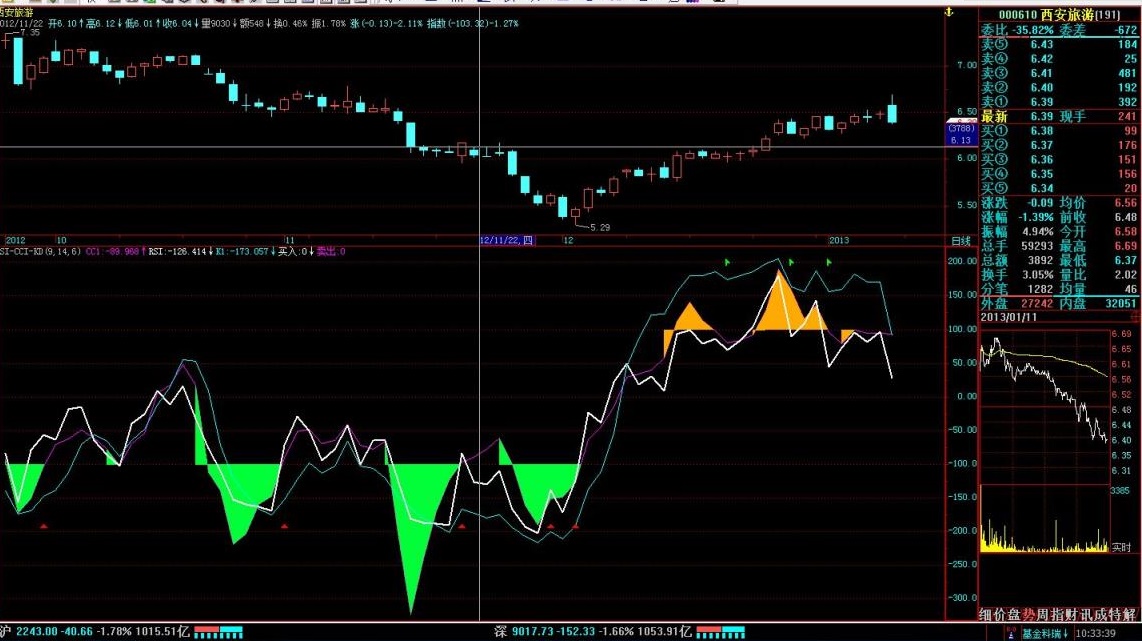Click the stock title 000610 西安旅游
The height and width of the screenshot is (641, 1142).
pos(1046,15)
